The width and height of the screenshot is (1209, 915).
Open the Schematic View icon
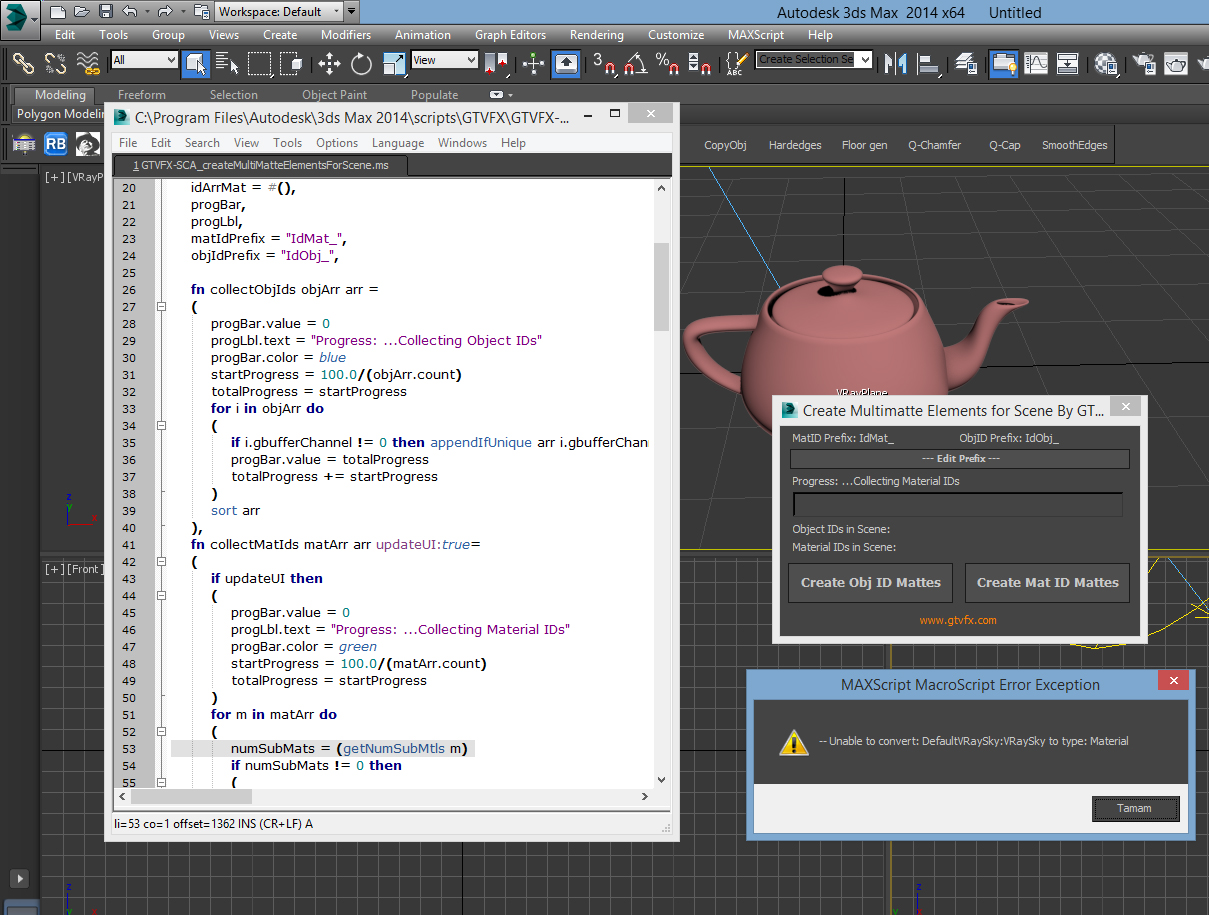pyautogui.click(x=1068, y=64)
